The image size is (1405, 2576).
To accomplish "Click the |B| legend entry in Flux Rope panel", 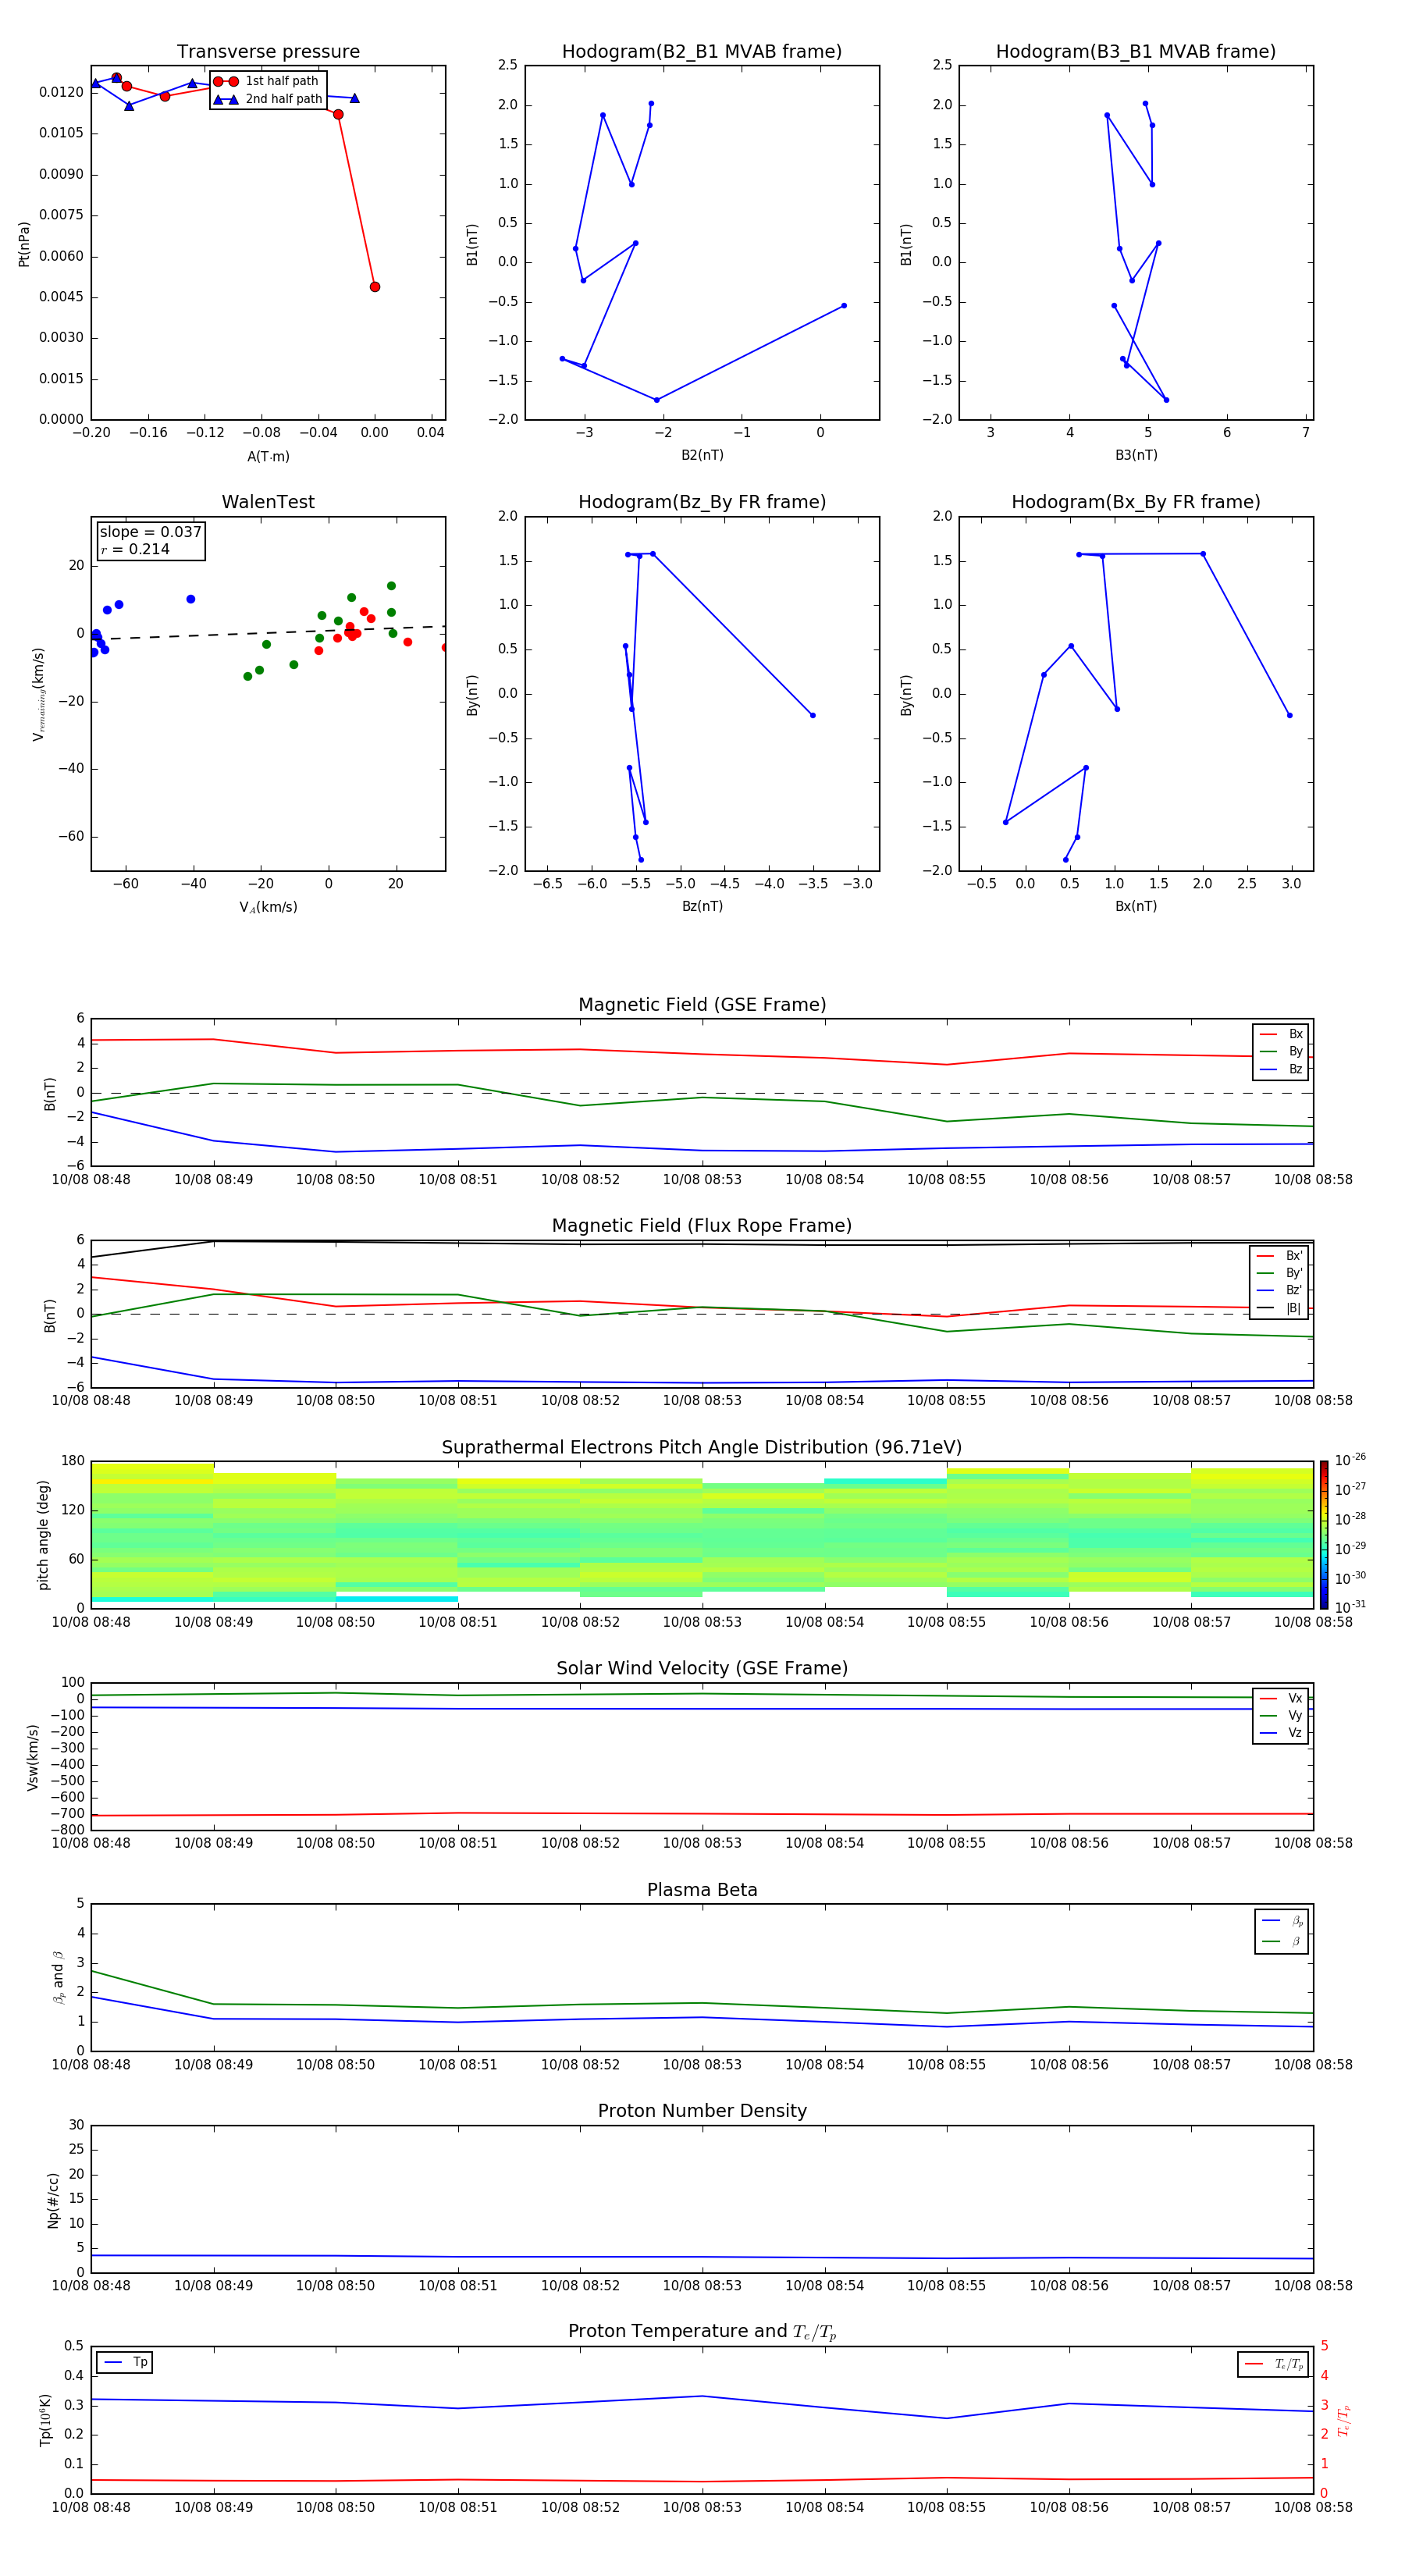I will tap(1279, 1308).
